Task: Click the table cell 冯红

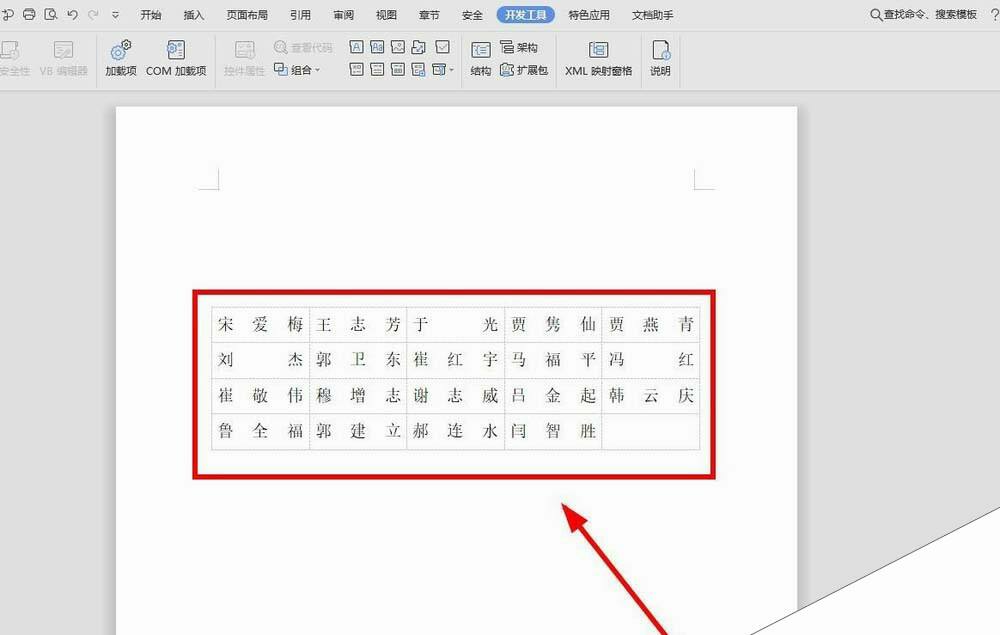Action: coord(651,360)
